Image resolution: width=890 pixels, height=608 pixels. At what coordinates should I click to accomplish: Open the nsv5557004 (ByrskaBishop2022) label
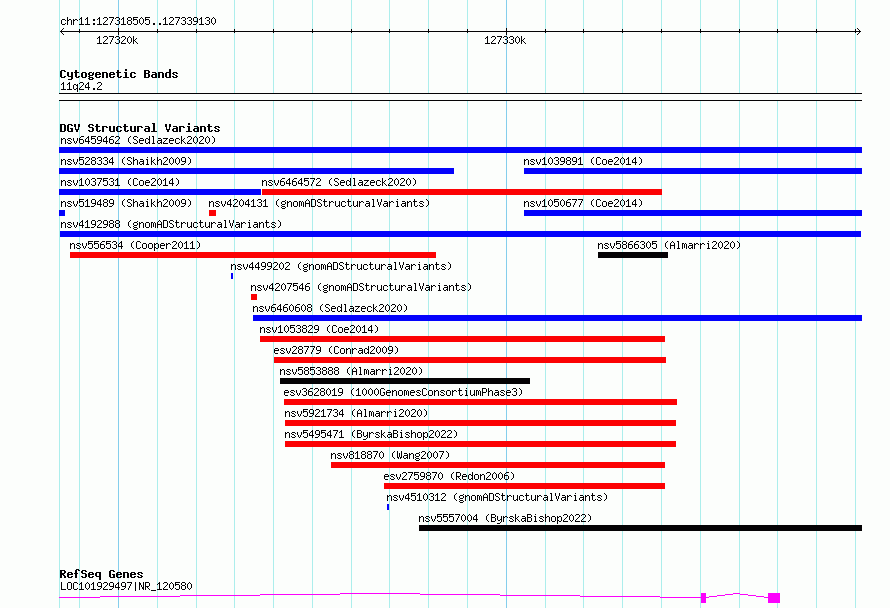(505, 518)
